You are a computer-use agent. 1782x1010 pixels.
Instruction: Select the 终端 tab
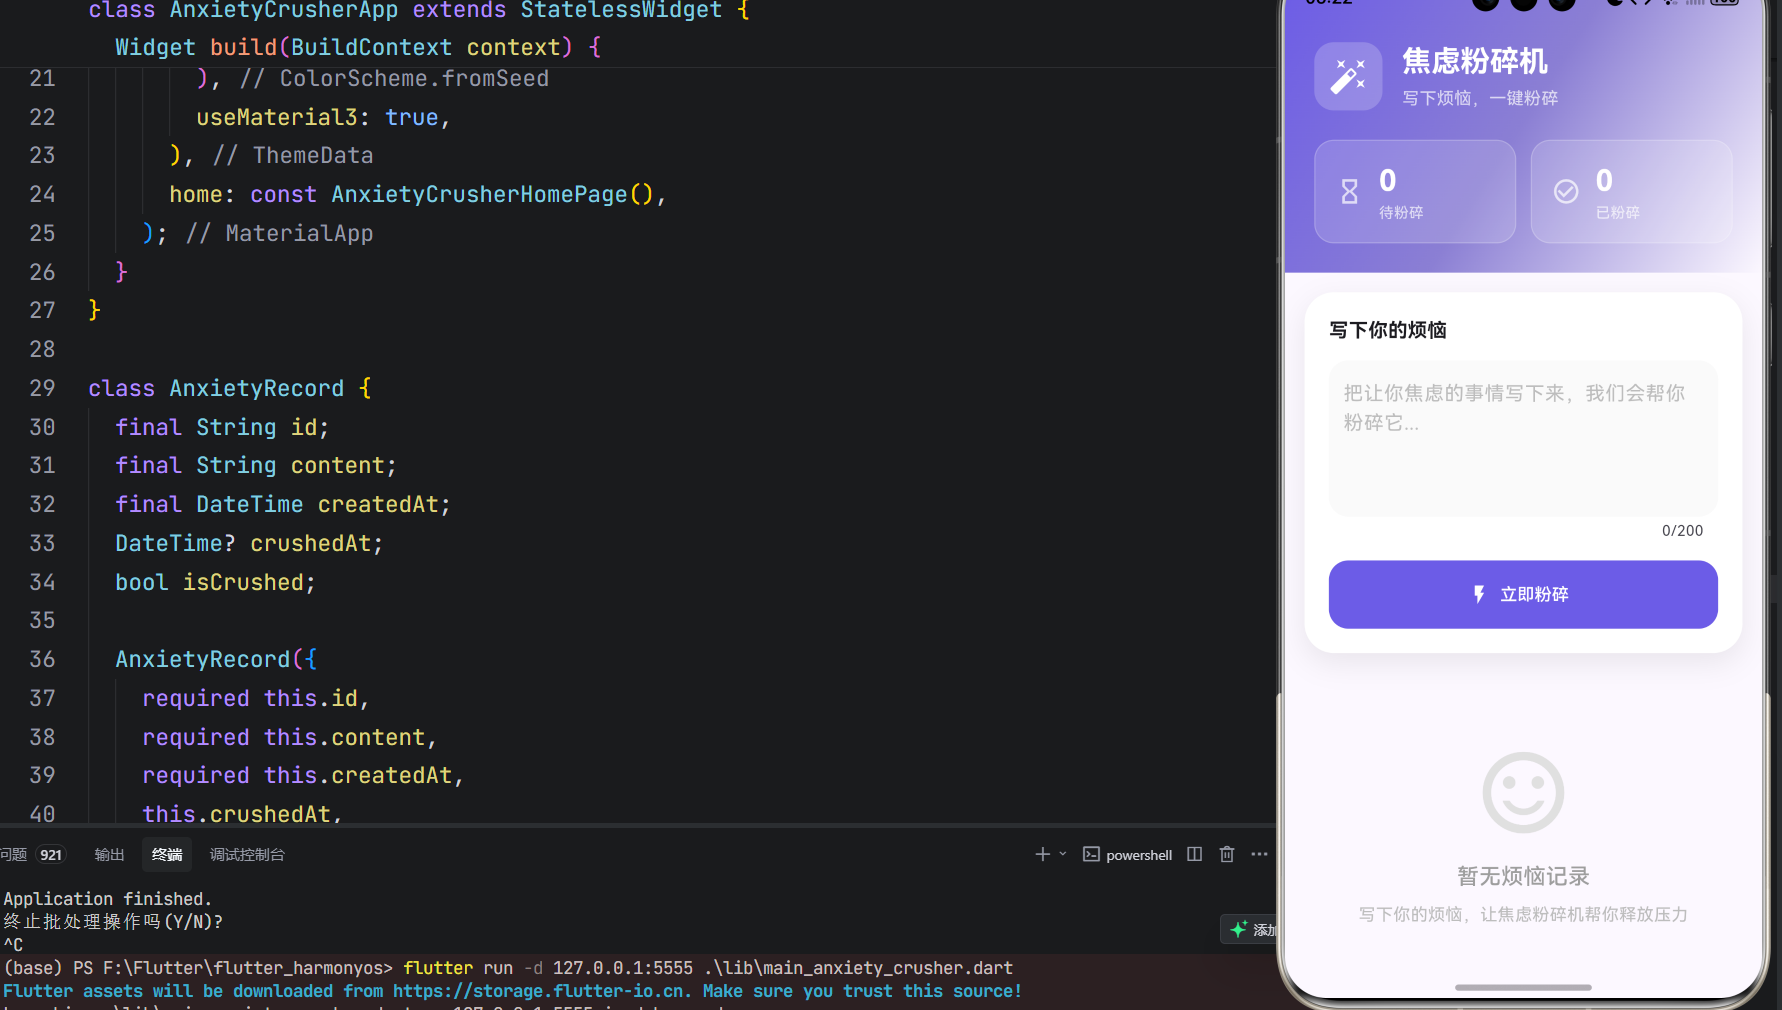pos(167,855)
